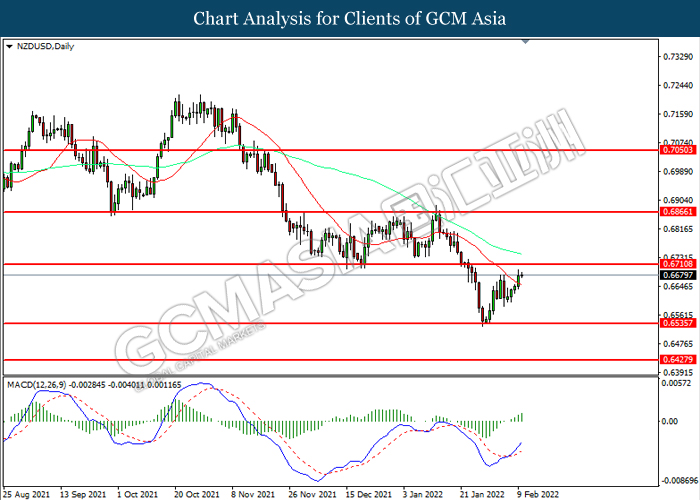Click the current price 0.66797 label

(678, 275)
